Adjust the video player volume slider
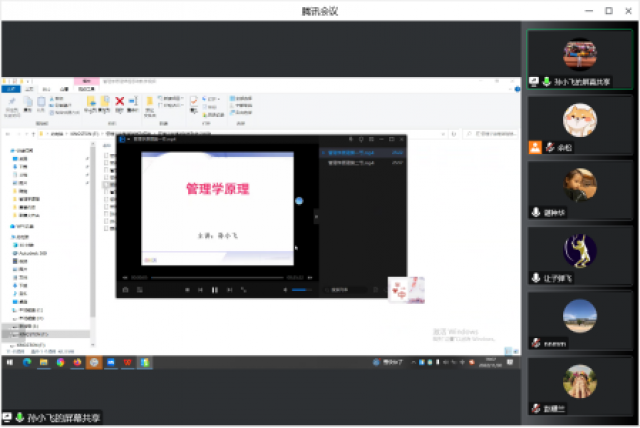Viewport: 640px width, 428px height. point(302,290)
